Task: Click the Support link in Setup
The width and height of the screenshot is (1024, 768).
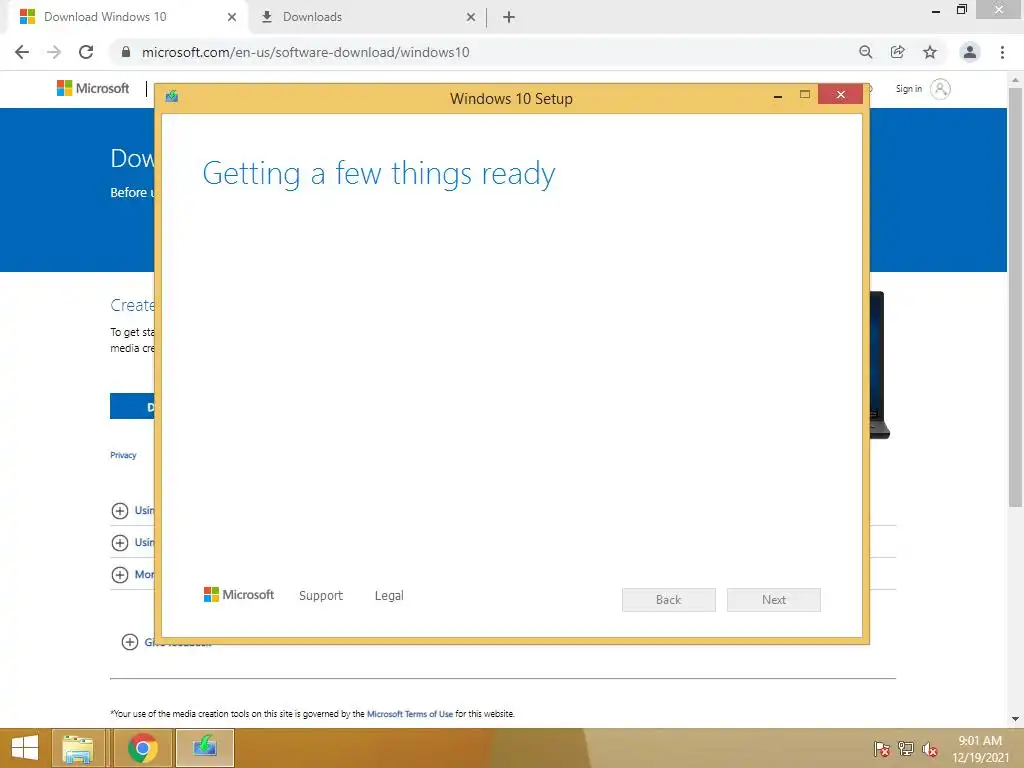Action: pyautogui.click(x=321, y=596)
